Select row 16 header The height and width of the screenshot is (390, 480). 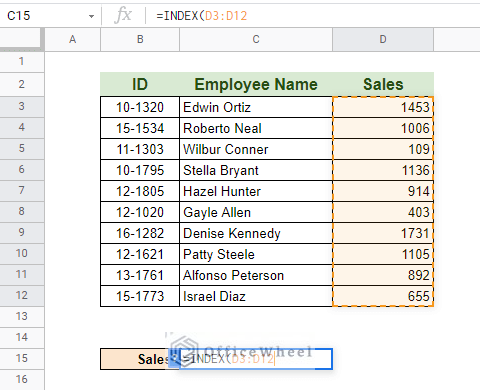coord(22,379)
